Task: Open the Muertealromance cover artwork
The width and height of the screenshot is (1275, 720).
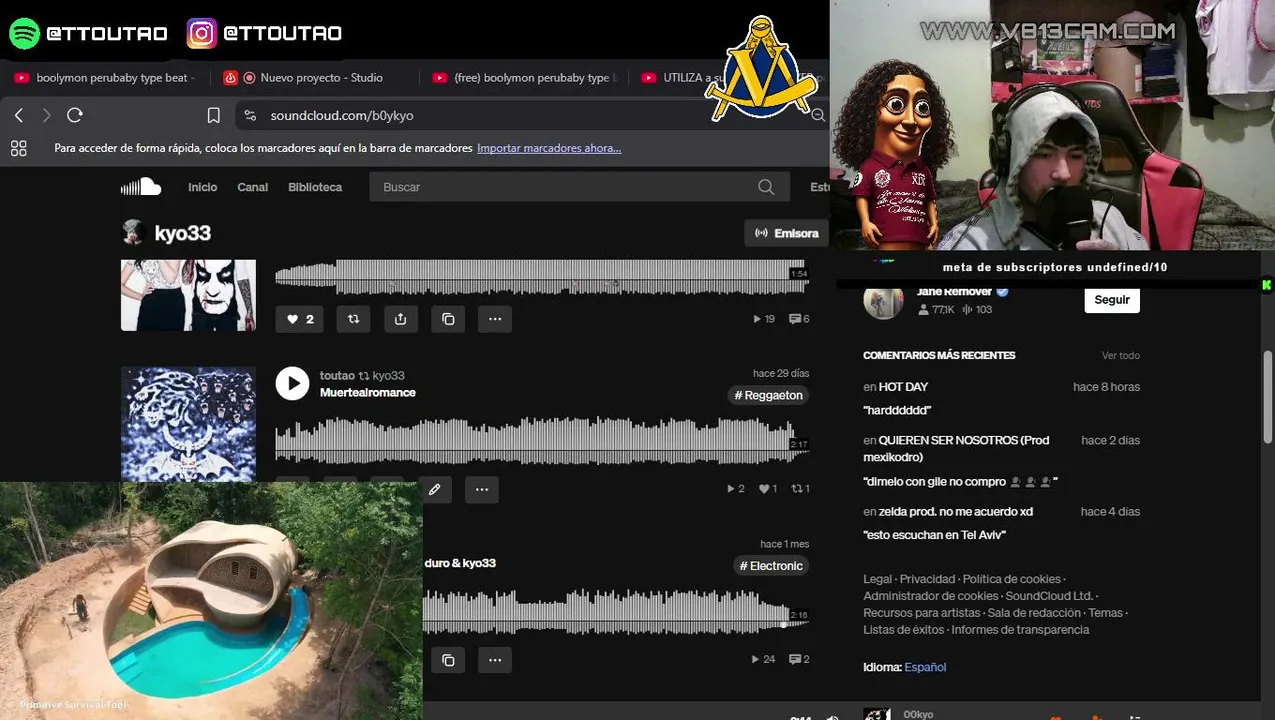Action: coord(188,424)
